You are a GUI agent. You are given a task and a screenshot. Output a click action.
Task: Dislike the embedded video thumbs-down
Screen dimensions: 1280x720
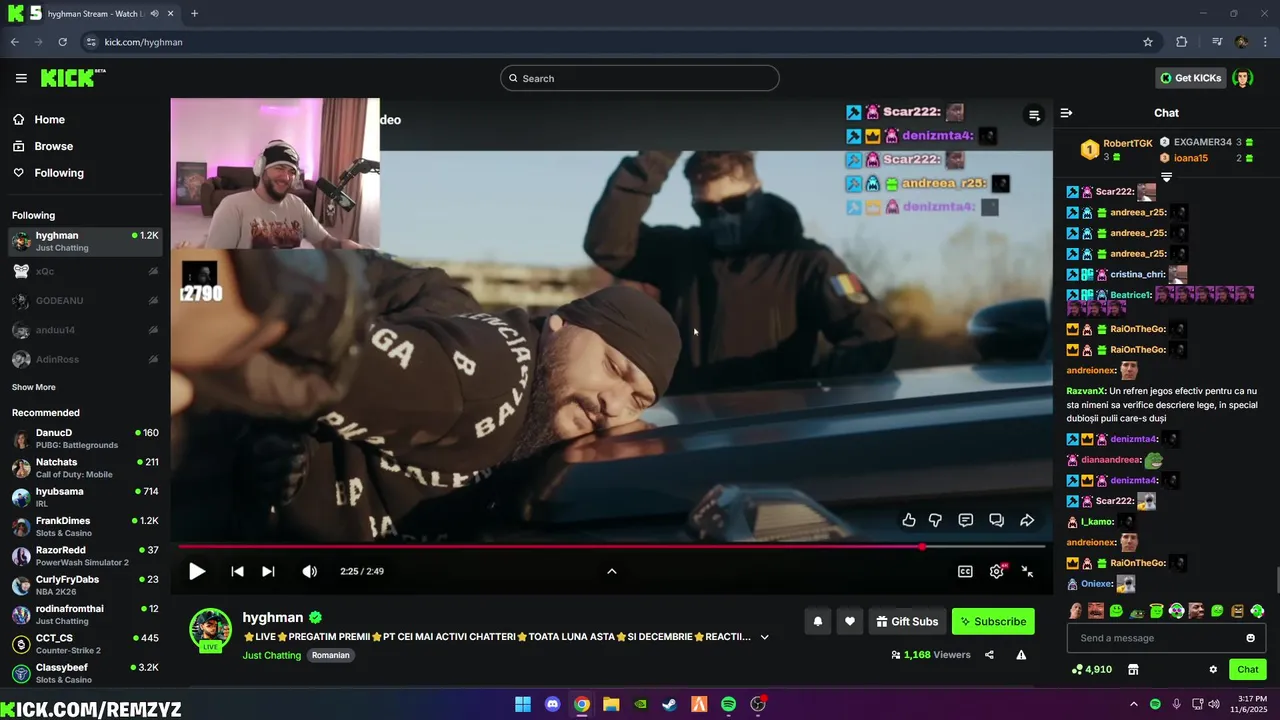point(936,520)
